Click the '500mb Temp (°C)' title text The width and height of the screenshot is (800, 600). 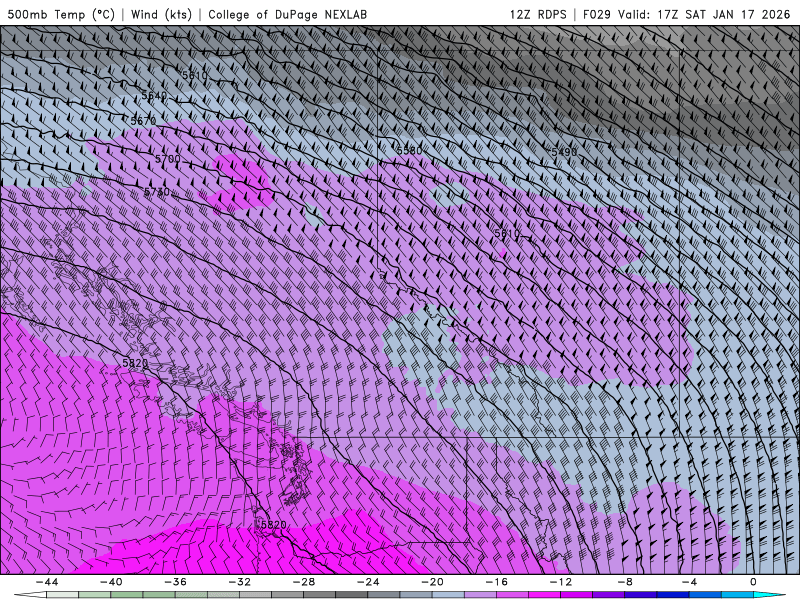pyautogui.click(x=61, y=14)
